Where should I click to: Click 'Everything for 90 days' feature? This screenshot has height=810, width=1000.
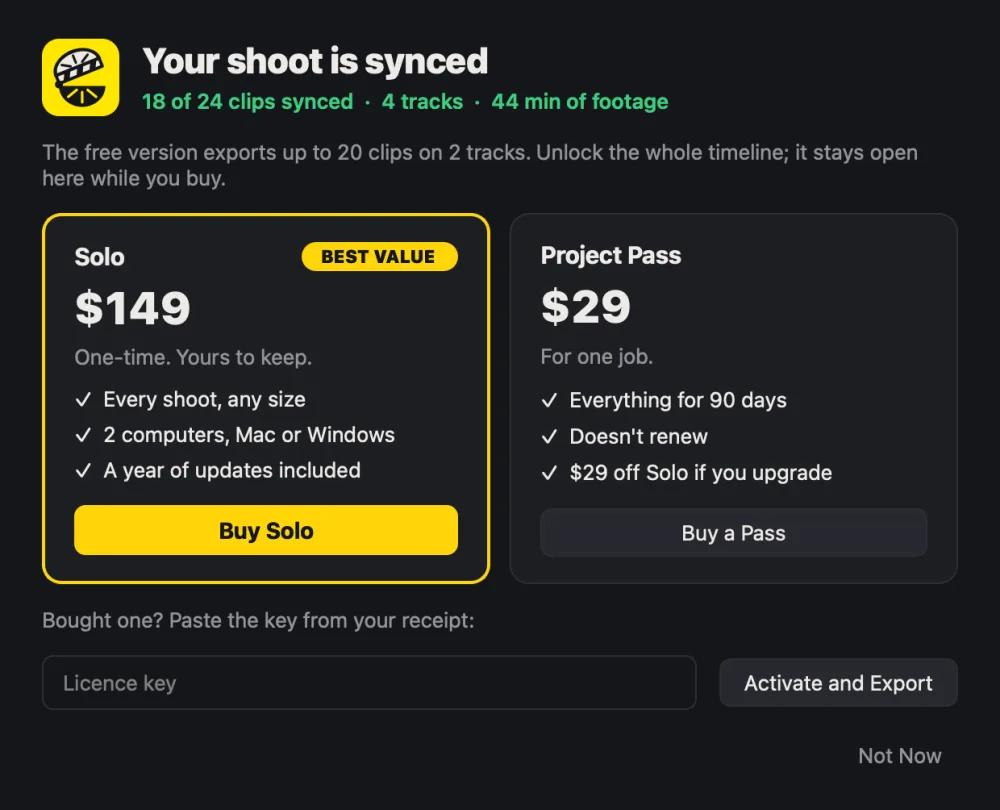tap(678, 400)
